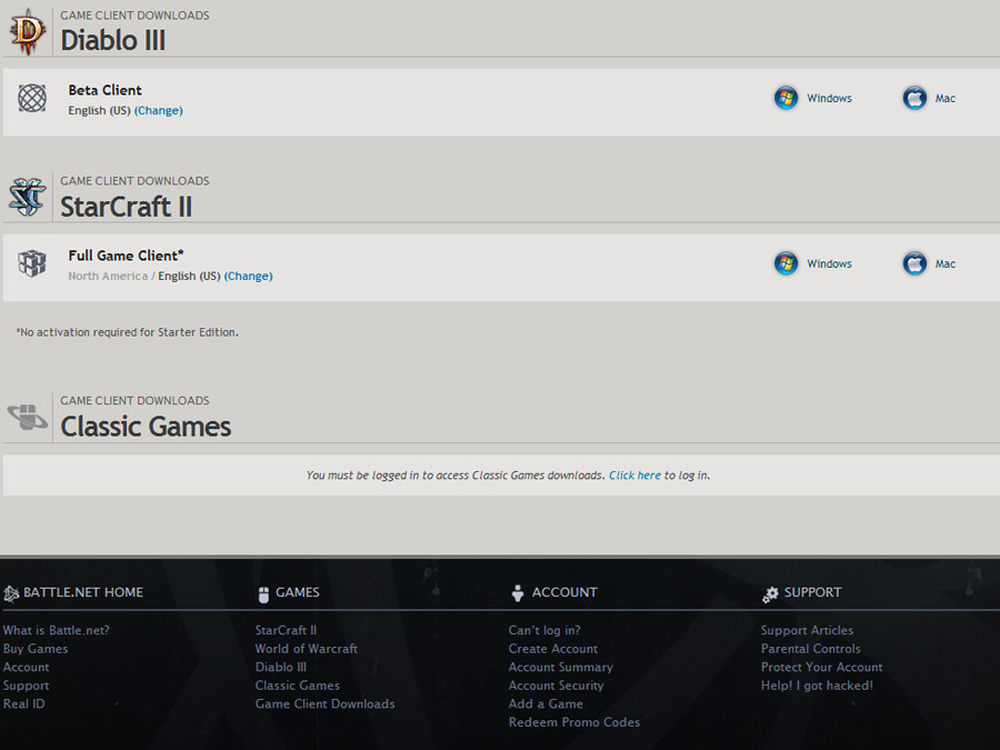Click the Support gear icon in footer

770,594
